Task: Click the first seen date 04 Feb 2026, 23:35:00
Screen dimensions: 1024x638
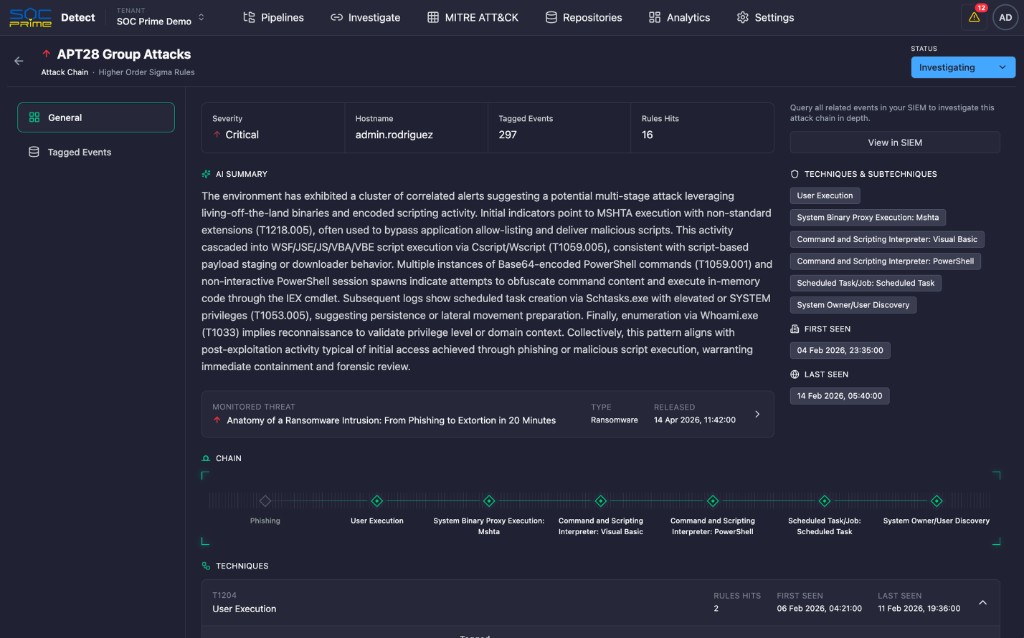Action: point(840,351)
